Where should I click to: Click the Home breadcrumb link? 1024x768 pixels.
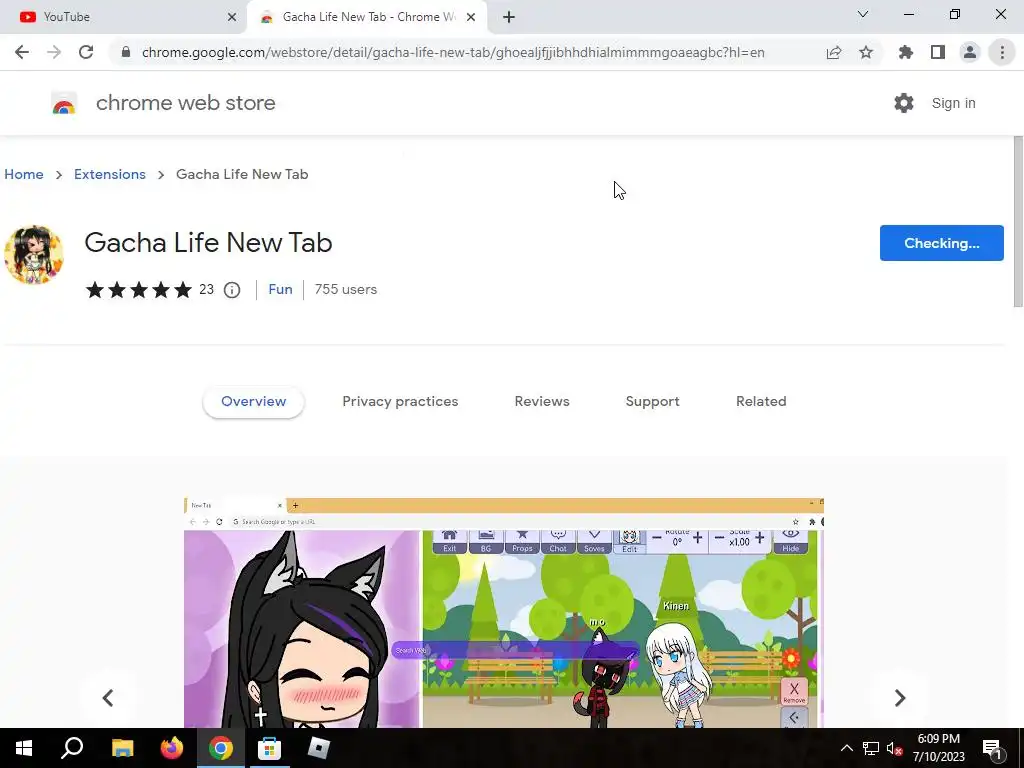[x=24, y=174]
